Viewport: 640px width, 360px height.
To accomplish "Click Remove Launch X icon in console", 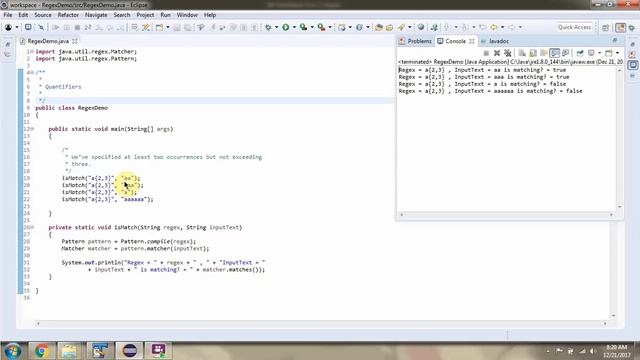I will point(497,53).
